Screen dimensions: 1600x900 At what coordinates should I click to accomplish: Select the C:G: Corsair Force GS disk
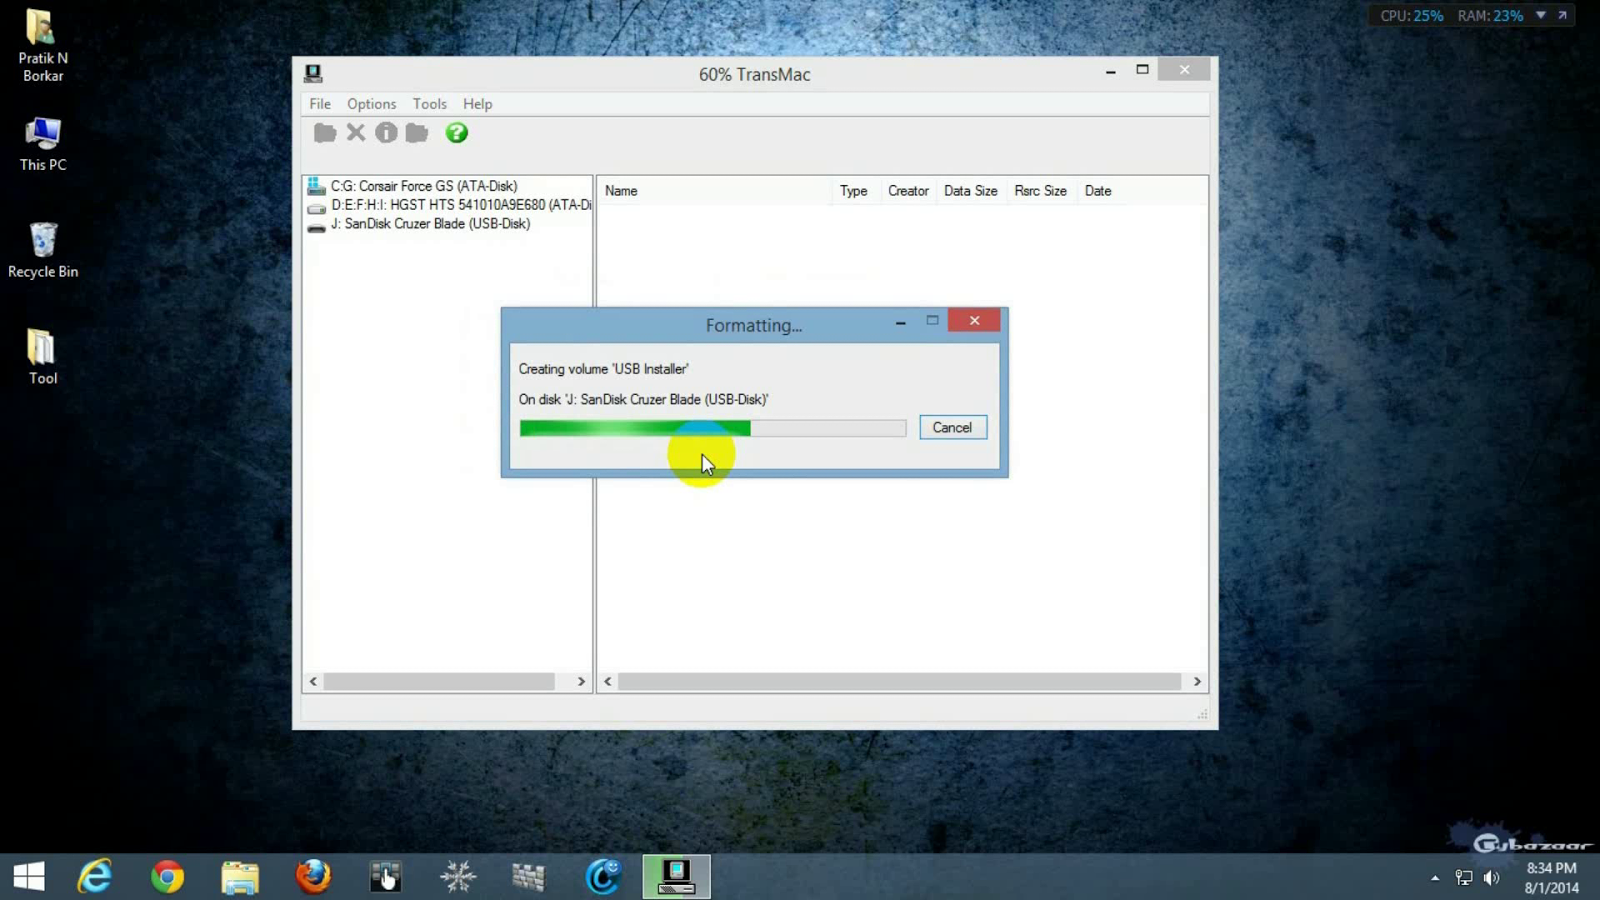424,186
